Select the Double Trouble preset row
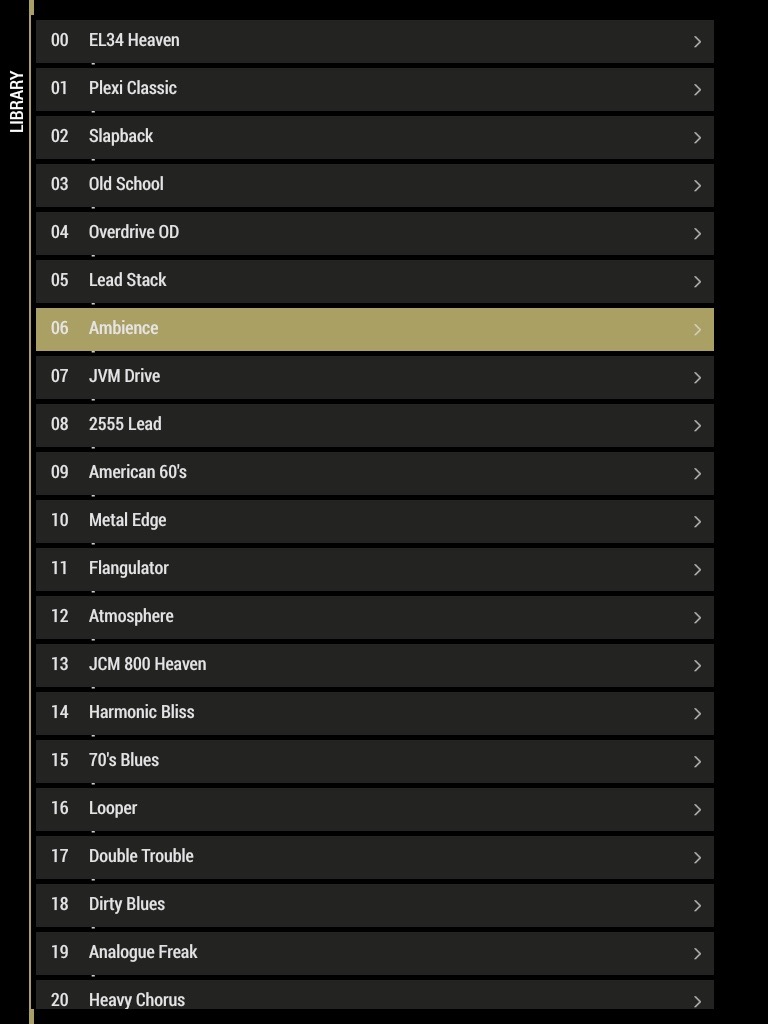This screenshot has height=1024, width=768. (x=375, y=857)
